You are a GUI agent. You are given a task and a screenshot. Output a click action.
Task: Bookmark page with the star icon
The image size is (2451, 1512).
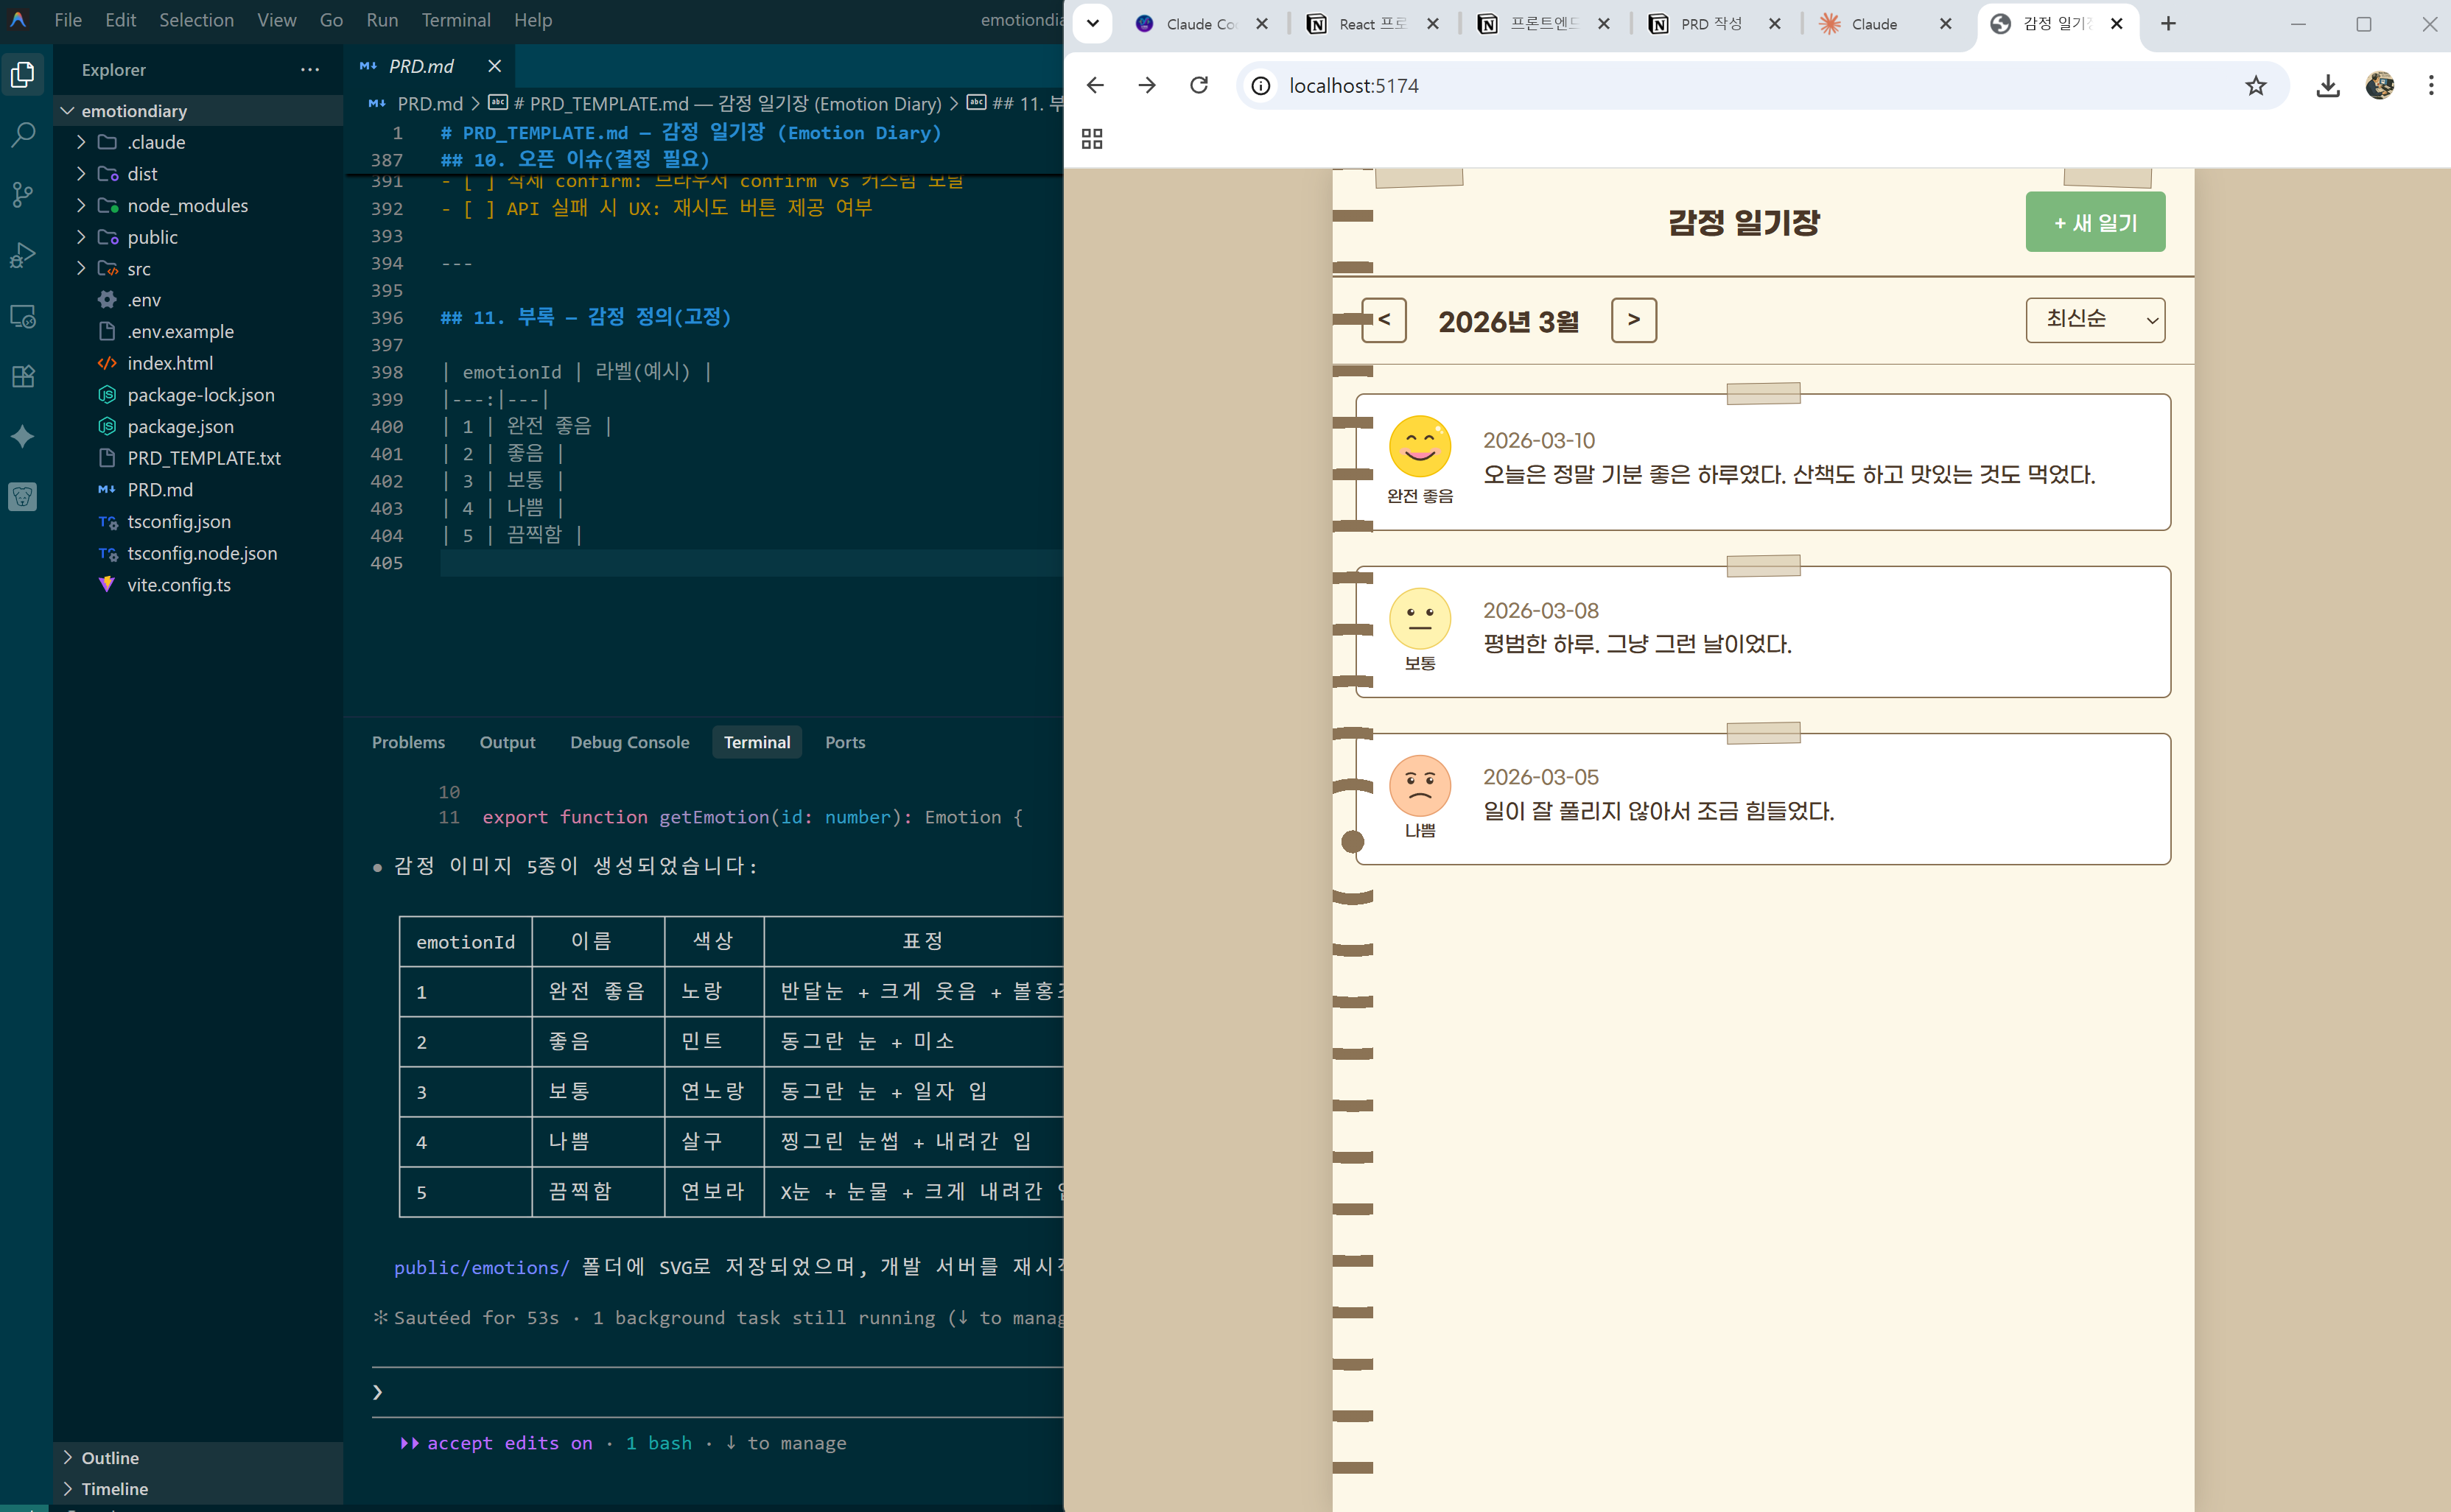click(2255, 86)
